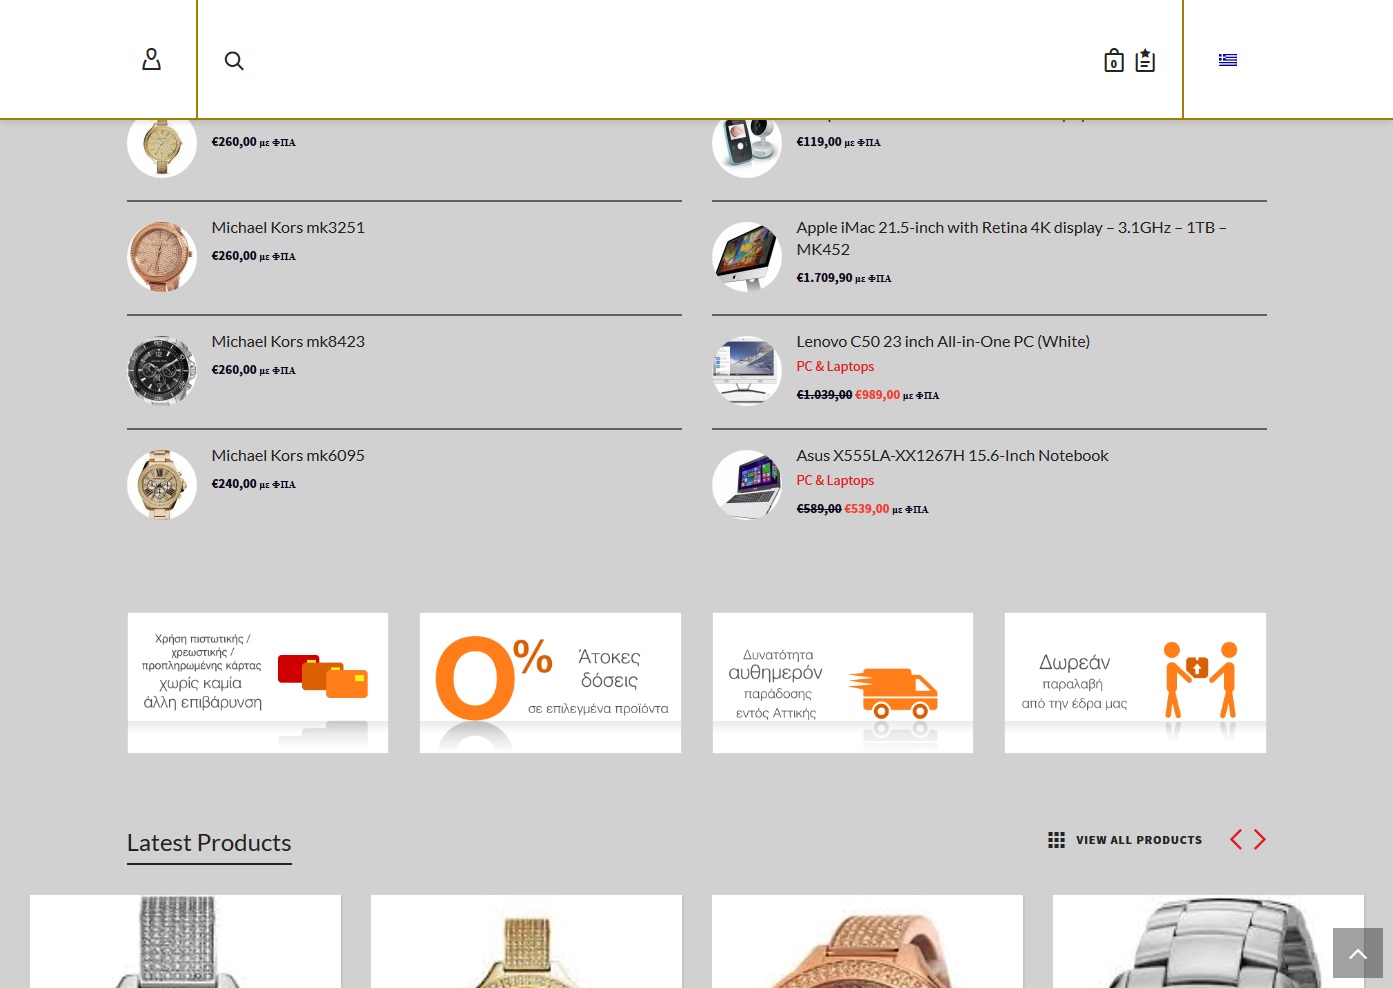Click the credit card payment banner
The height and width of the screenshot is (988, 1393).
point(258,683)
